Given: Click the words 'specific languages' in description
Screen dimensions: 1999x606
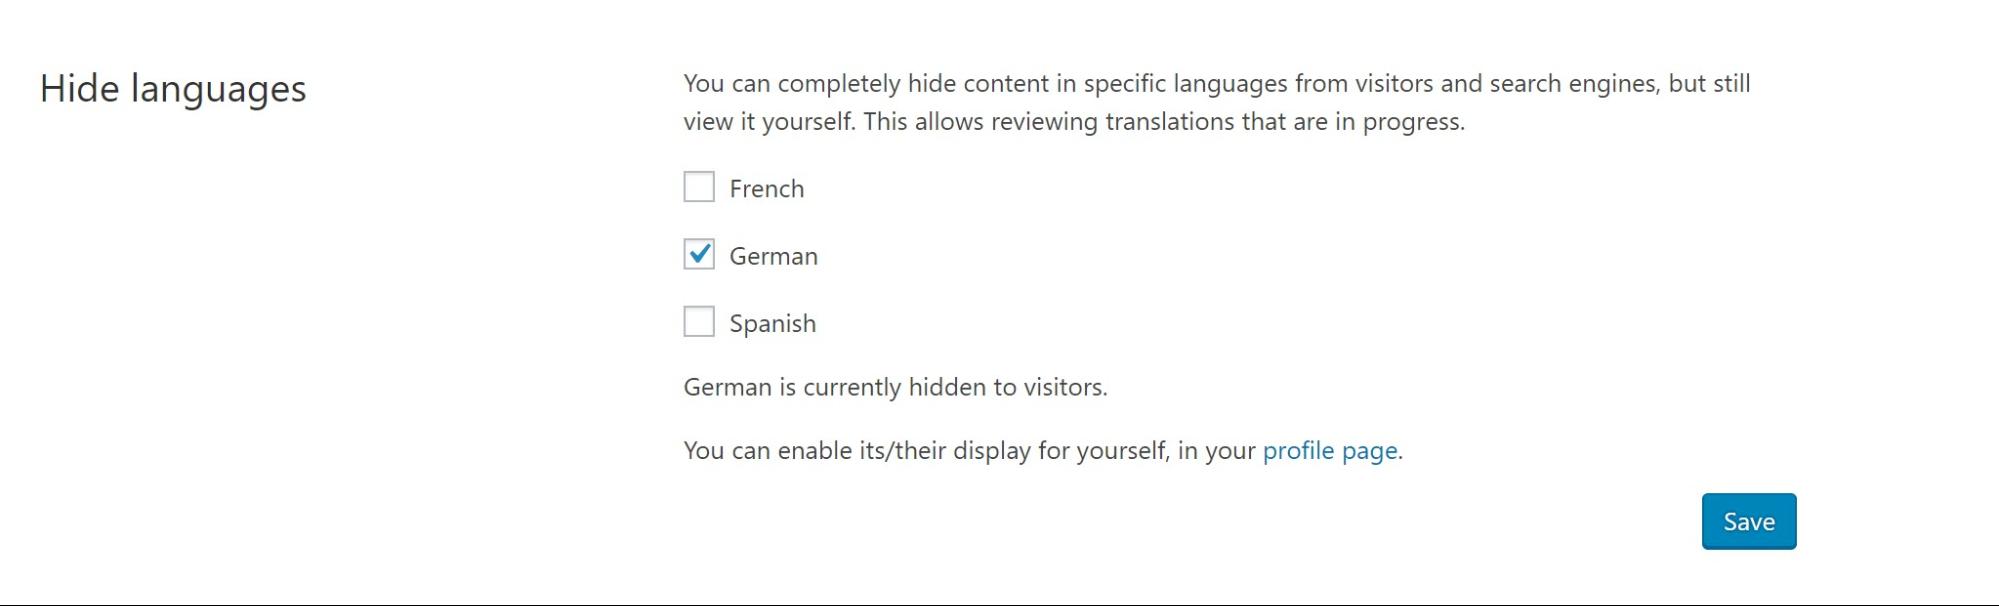Looking at the screenshot, I should click(x=1185, y=84).
